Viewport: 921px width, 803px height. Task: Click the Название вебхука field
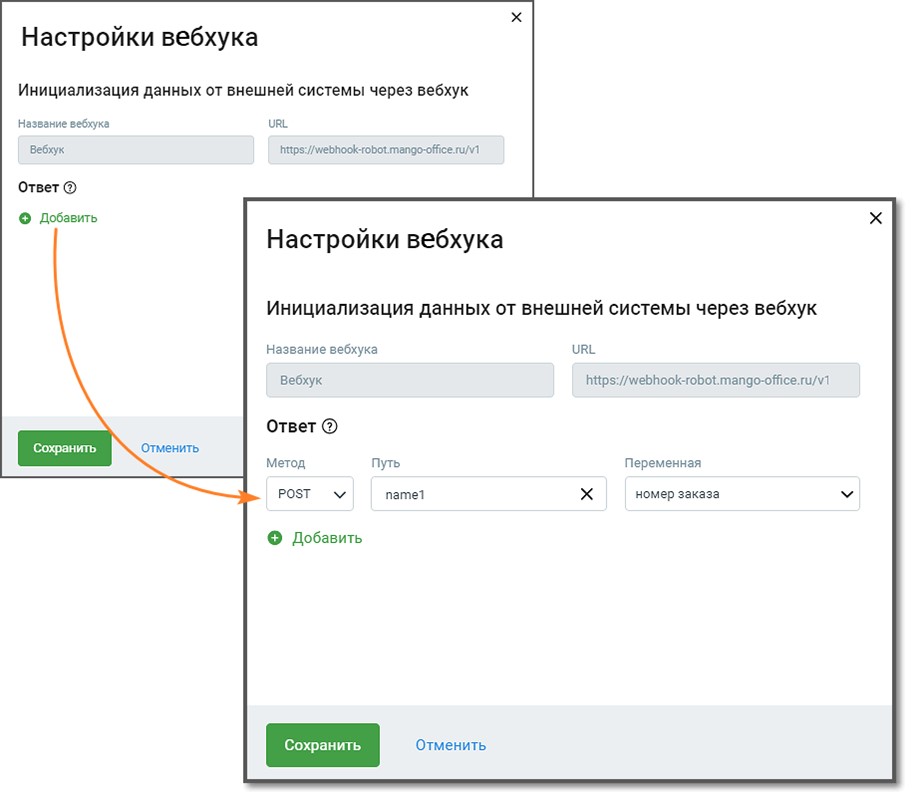coord(410,380)
